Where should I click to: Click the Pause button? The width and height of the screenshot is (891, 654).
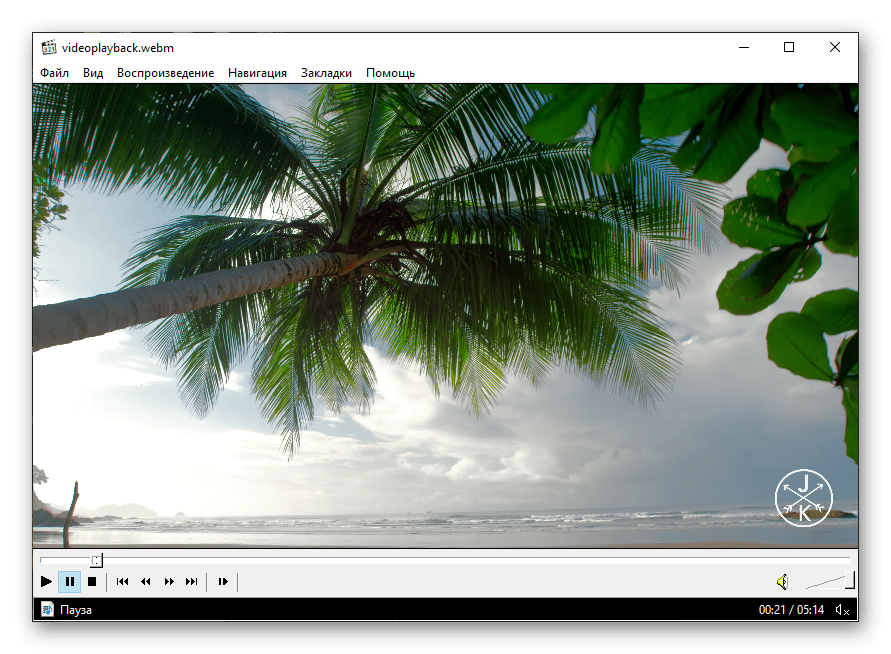[x=69, y=581]
